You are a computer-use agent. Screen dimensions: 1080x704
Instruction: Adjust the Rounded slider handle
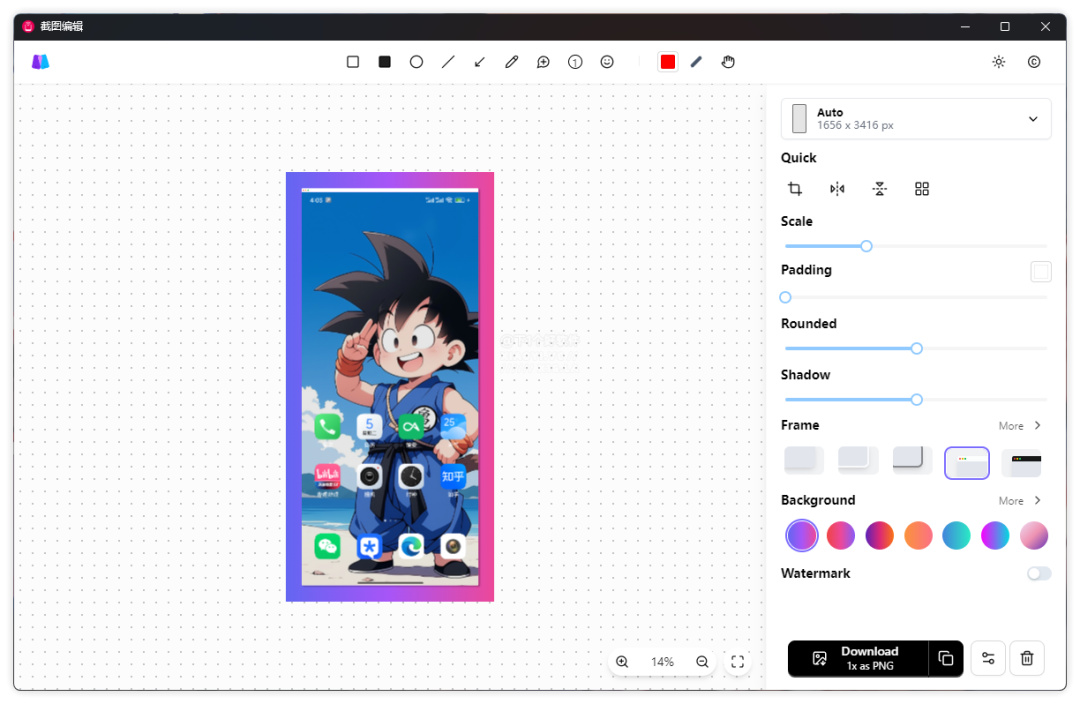(x=917, y=349)
